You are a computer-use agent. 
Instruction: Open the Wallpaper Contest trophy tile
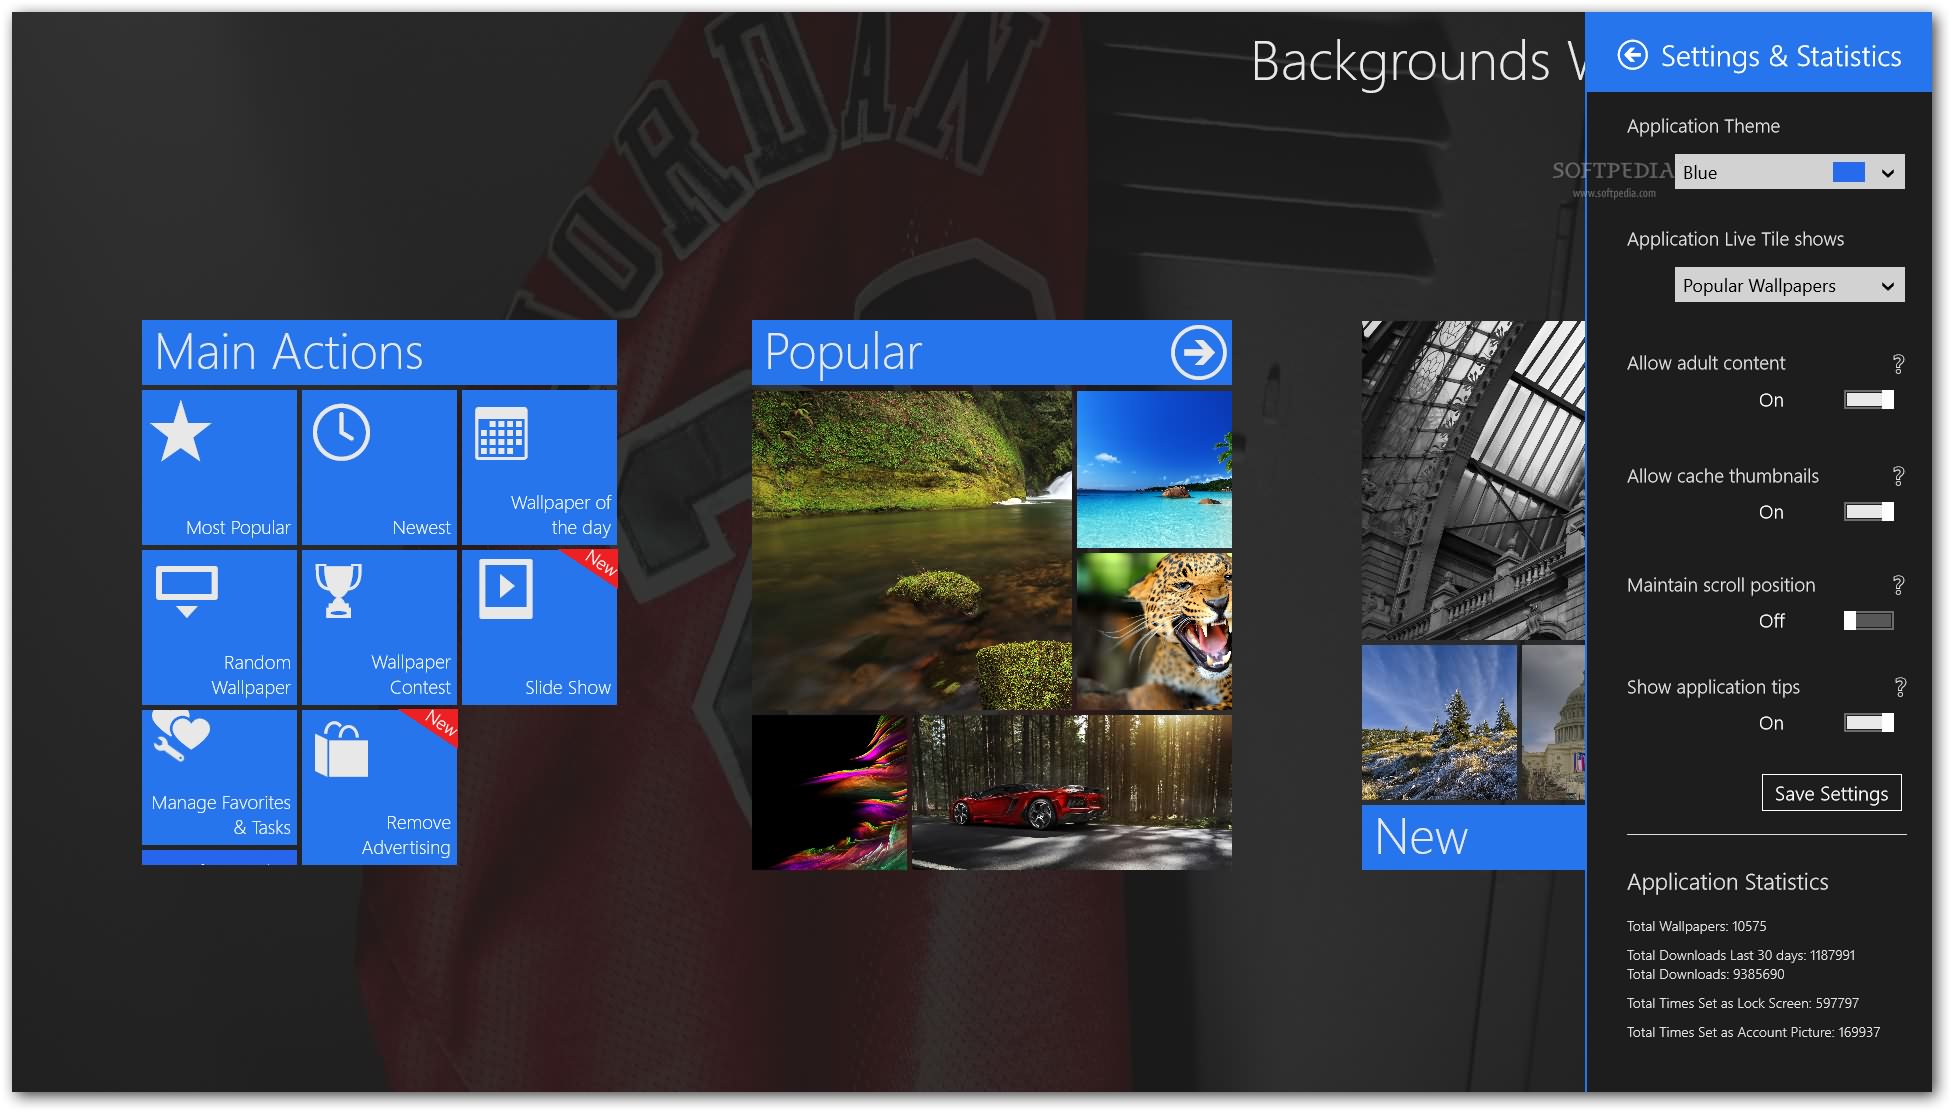tap(379, 627)
